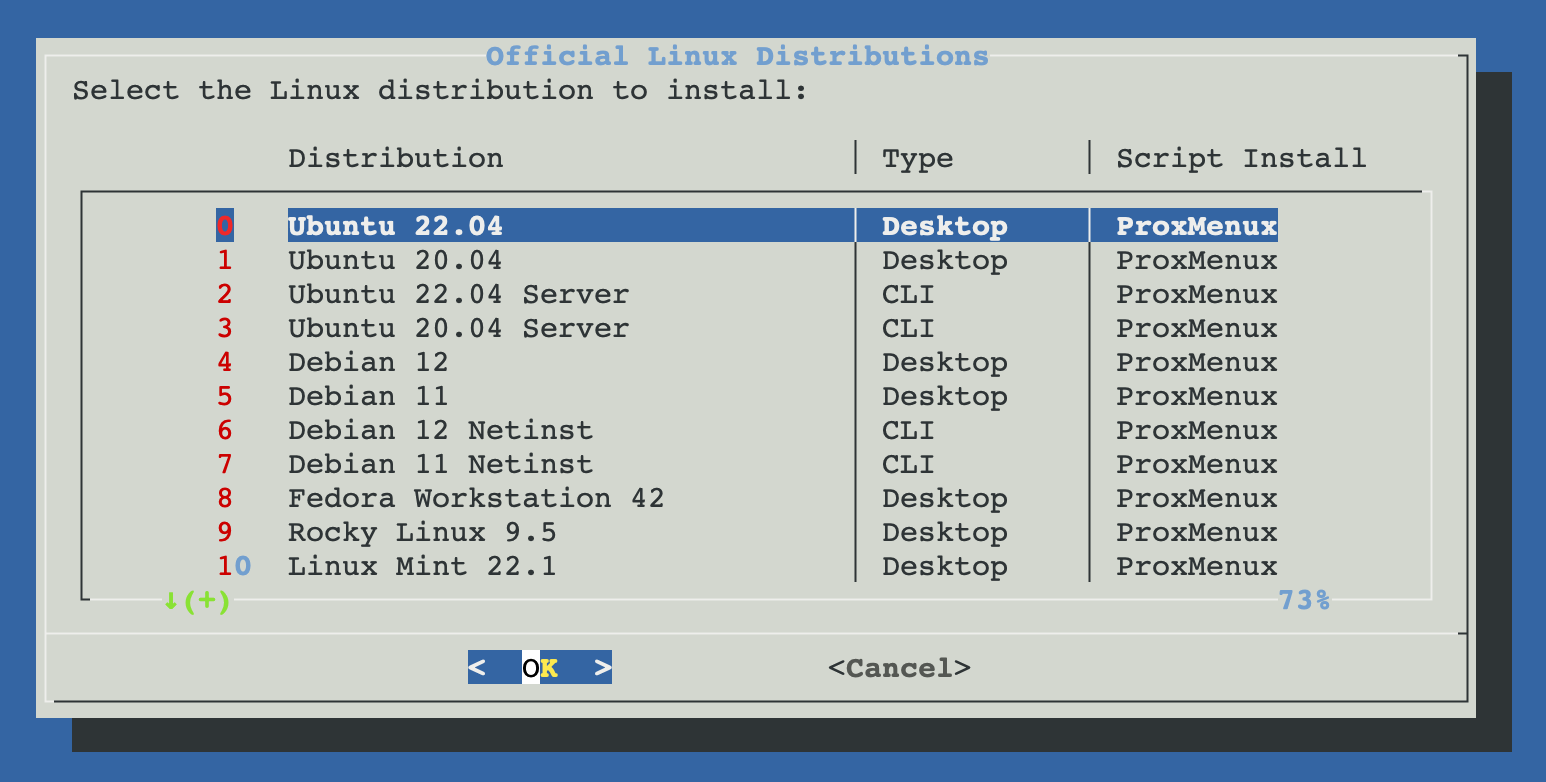The image size is (1546, 782).
Task: Pick Debian 11 Netinst option
Action: pos(440,464)
